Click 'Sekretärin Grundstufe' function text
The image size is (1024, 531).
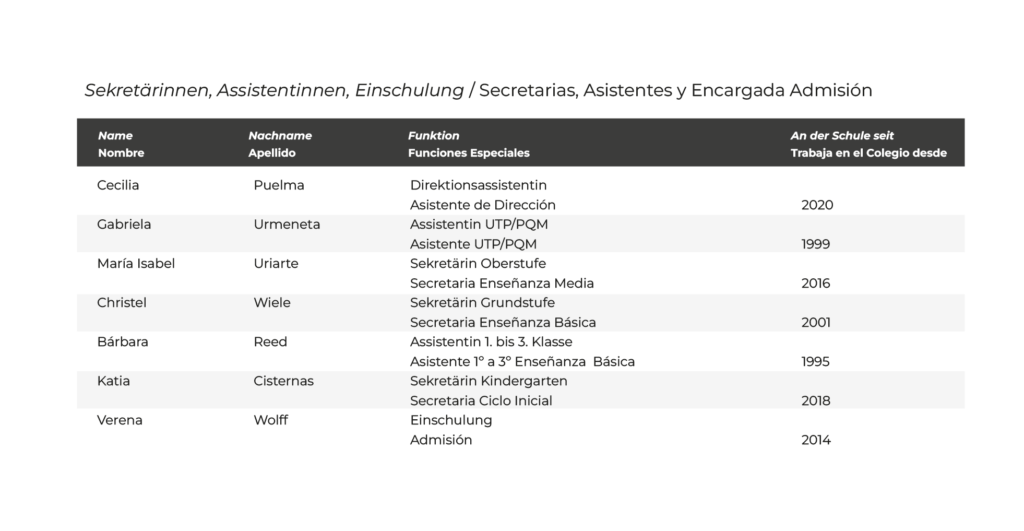tap(482, 302)
